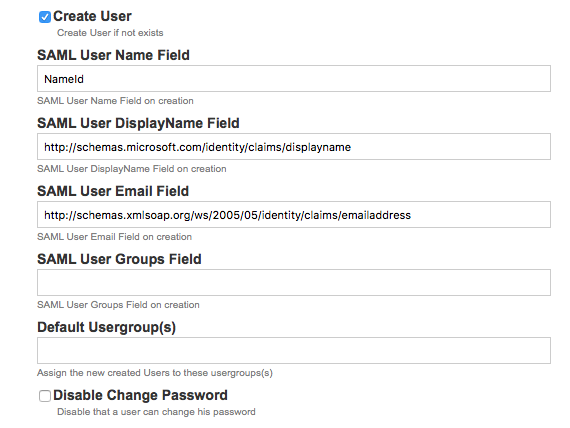
Task: Click 'Assign the new created Users' help text
Action: 155,373
